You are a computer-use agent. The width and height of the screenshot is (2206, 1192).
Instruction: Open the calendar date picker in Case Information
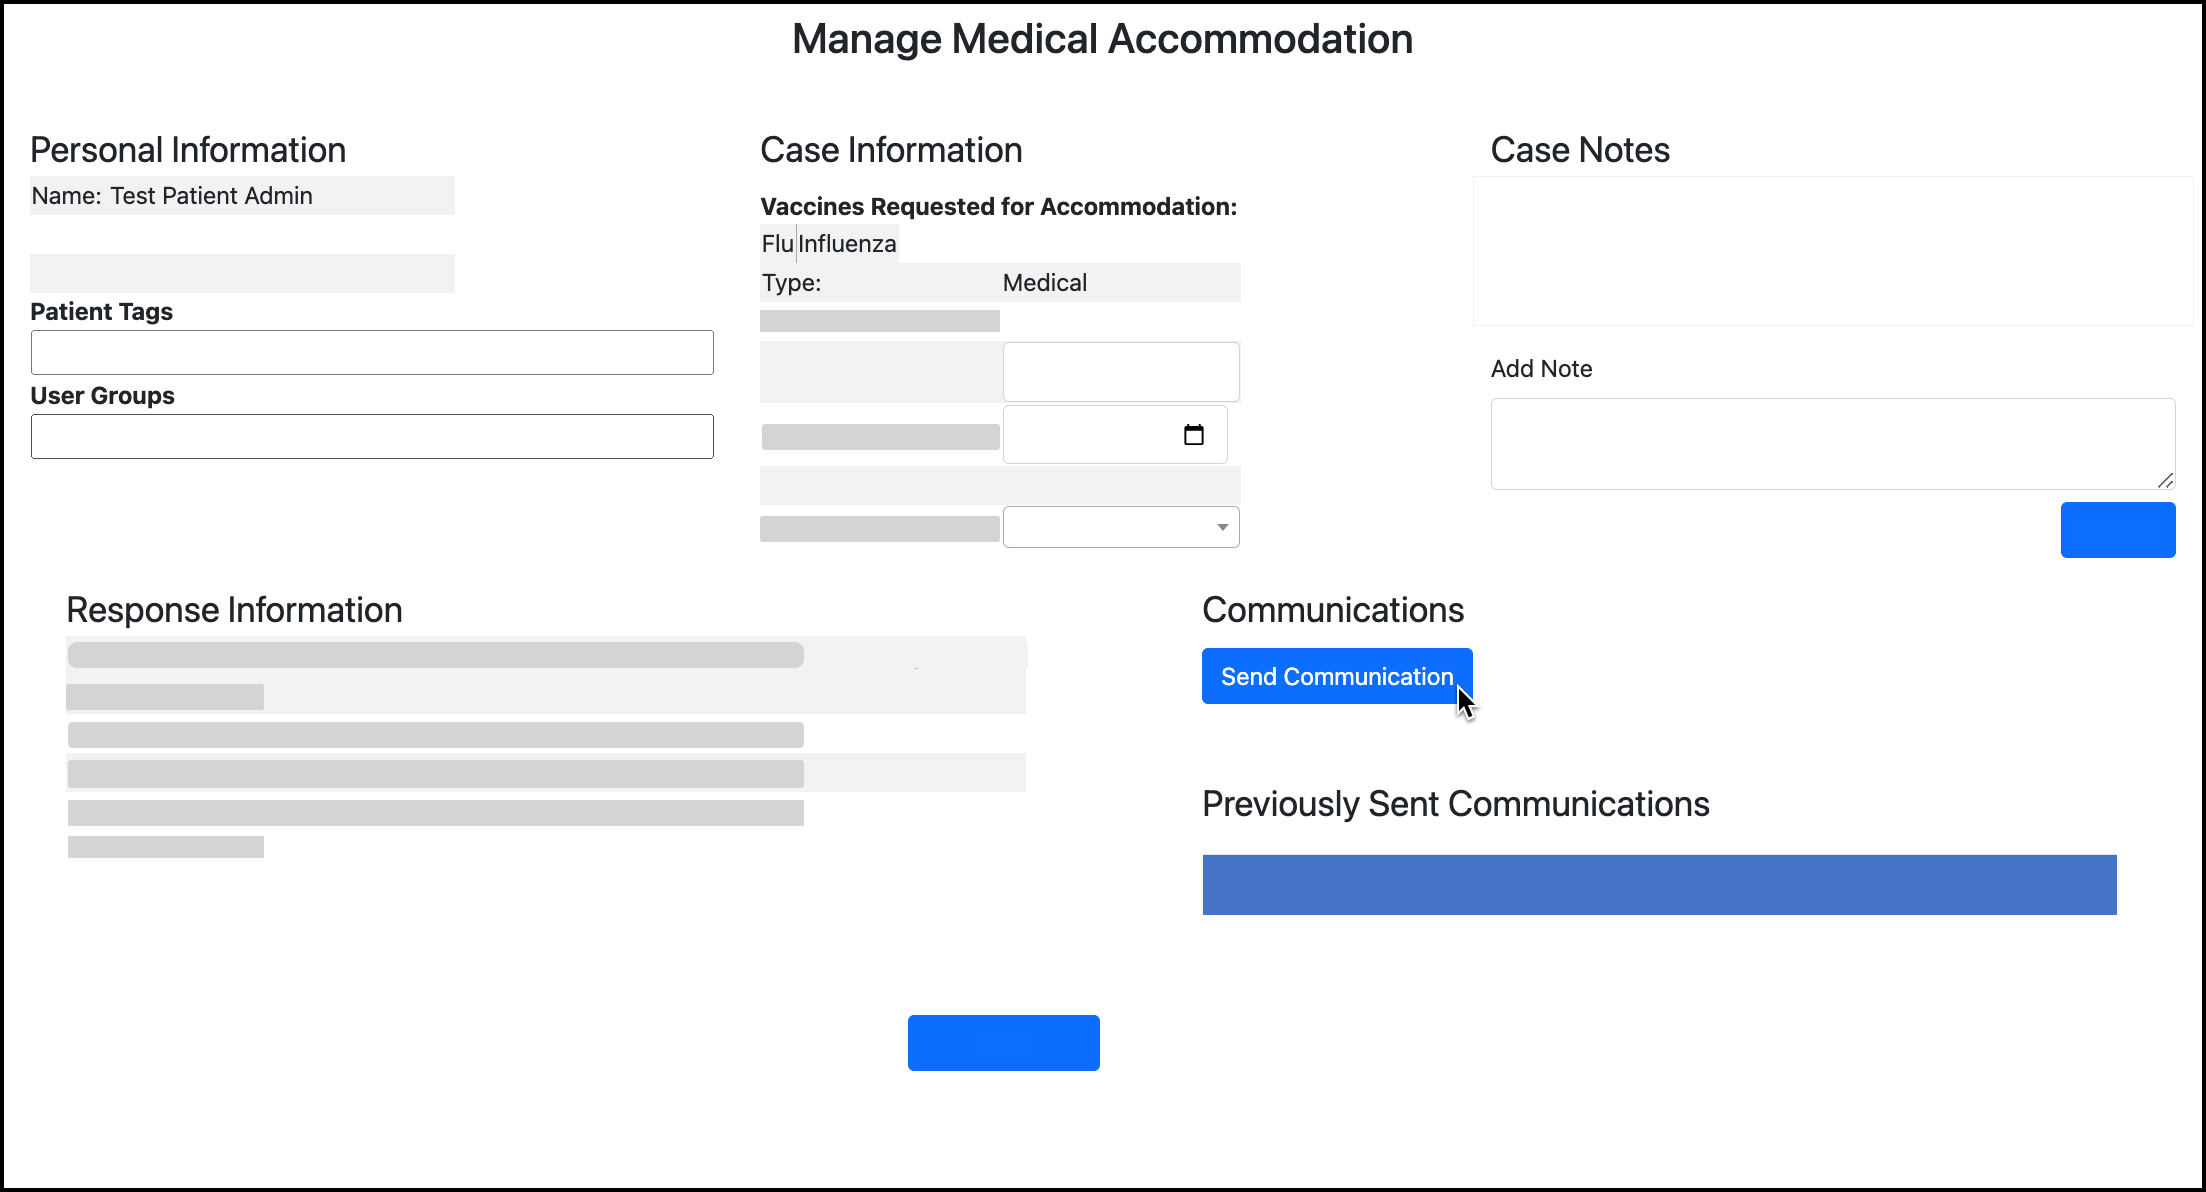1194,434
